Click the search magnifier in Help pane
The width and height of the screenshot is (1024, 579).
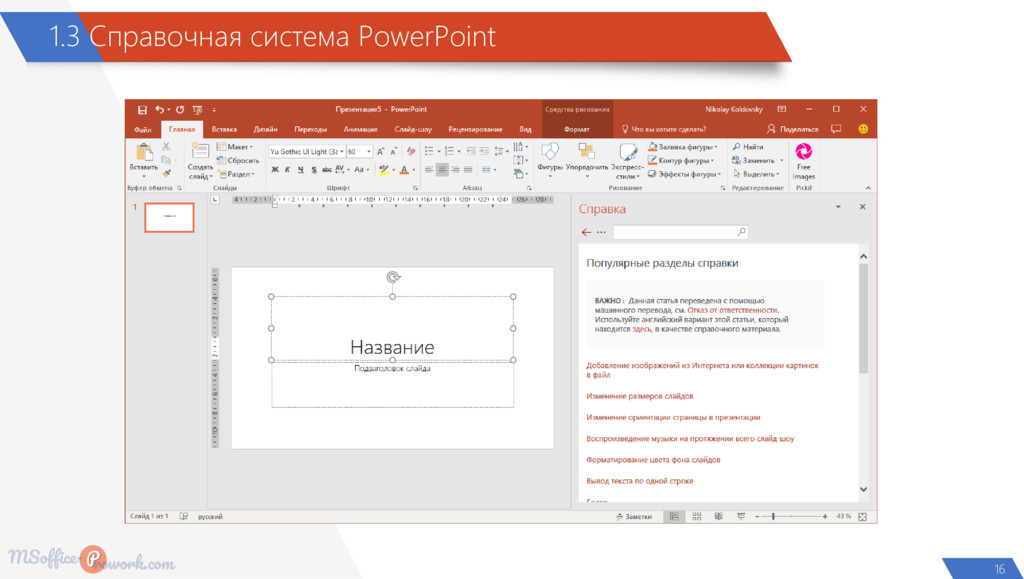pos(741,232)
